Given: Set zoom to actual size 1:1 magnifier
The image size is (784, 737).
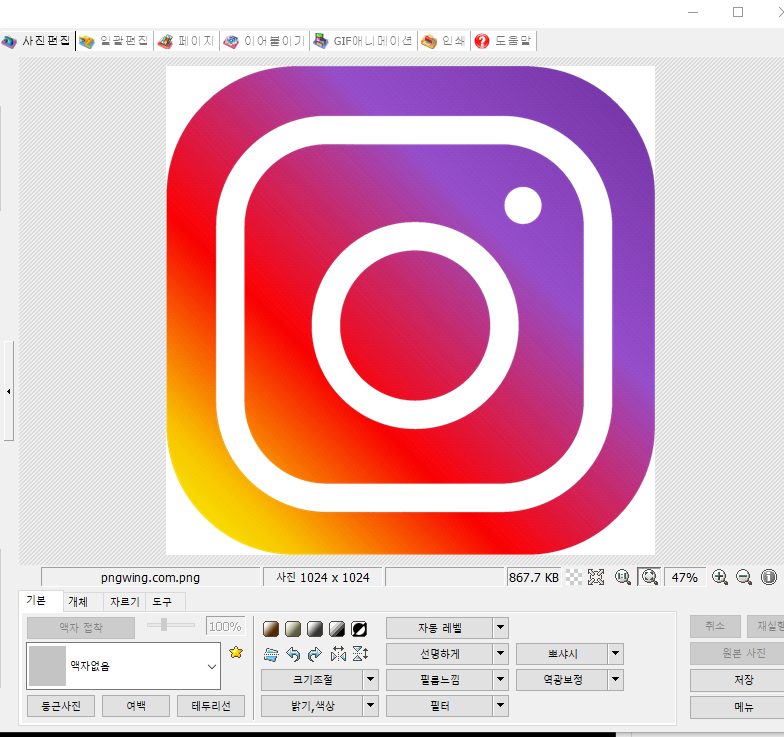Looking at the screenshot, I should click(x=622, y=577).
